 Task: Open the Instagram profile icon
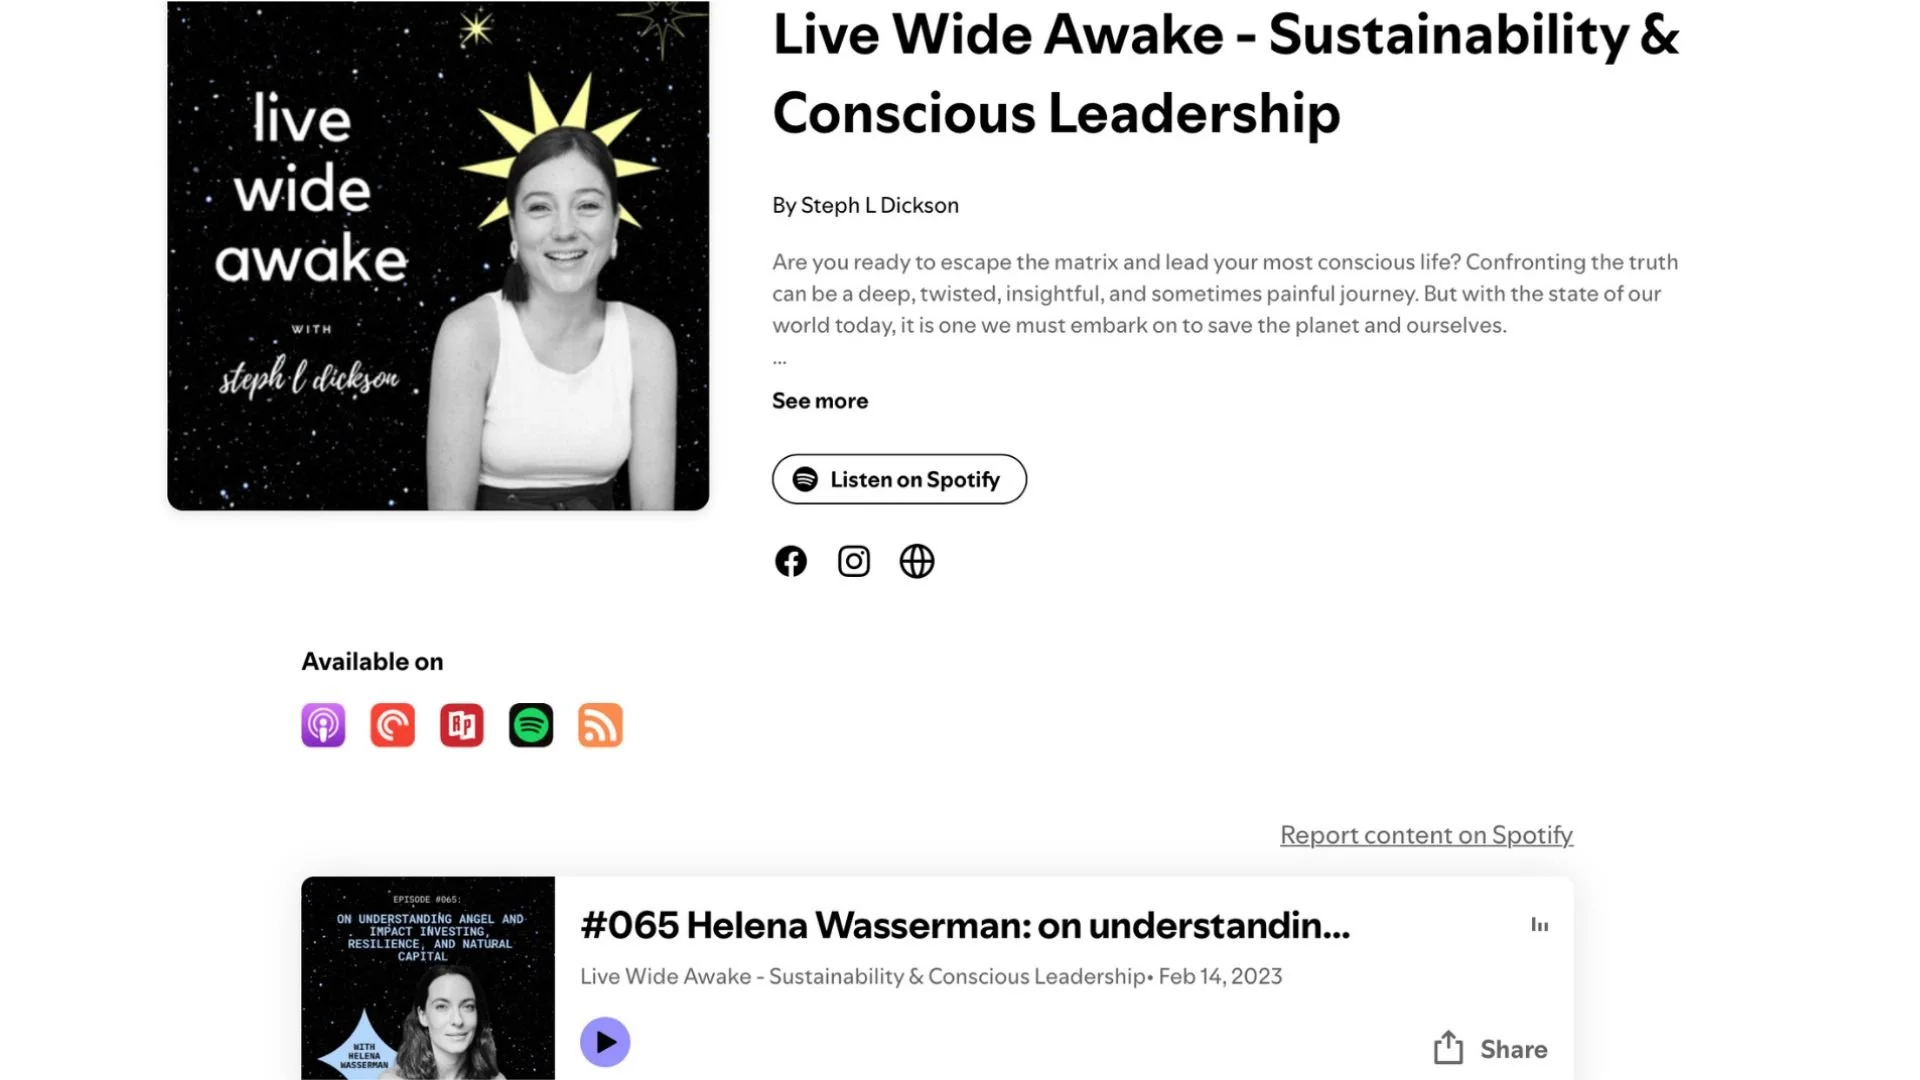coord(853,561)
